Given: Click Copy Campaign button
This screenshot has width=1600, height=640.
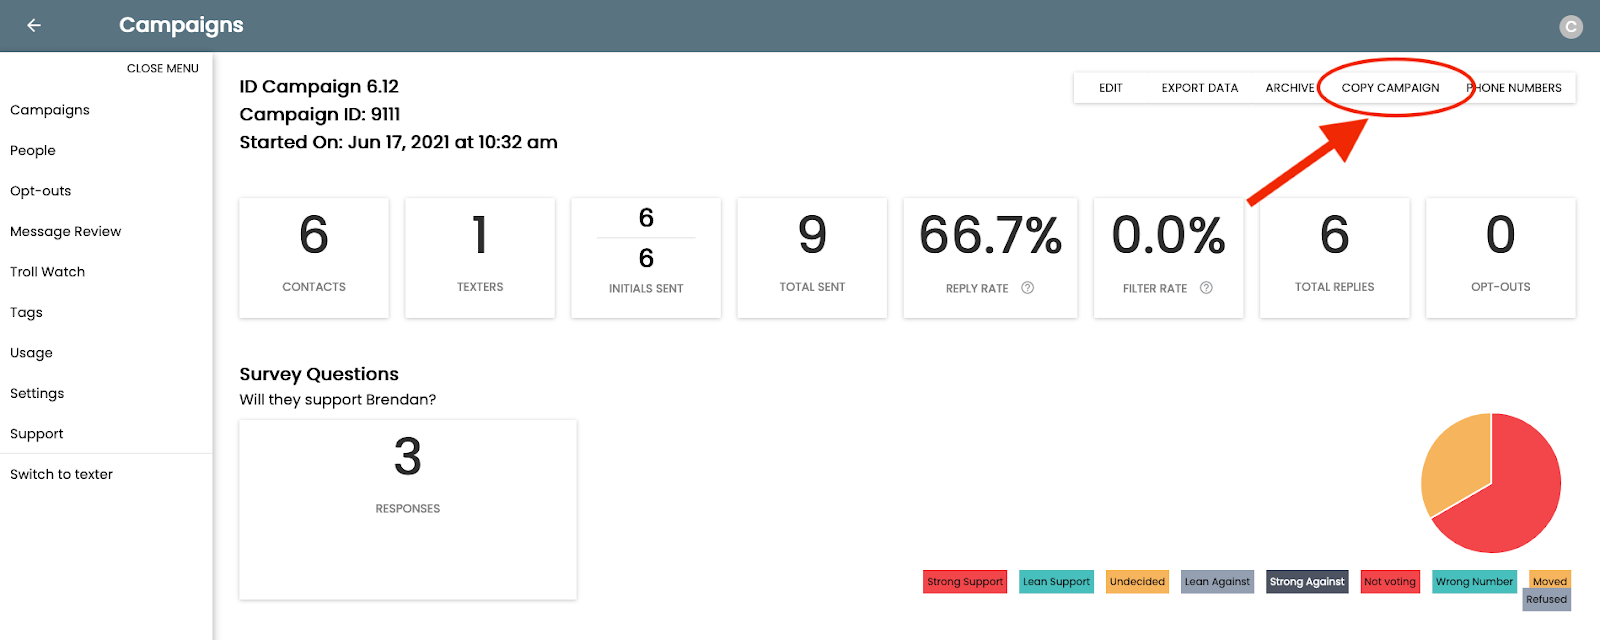Looking at the screenshot, I should (1390, 88).
